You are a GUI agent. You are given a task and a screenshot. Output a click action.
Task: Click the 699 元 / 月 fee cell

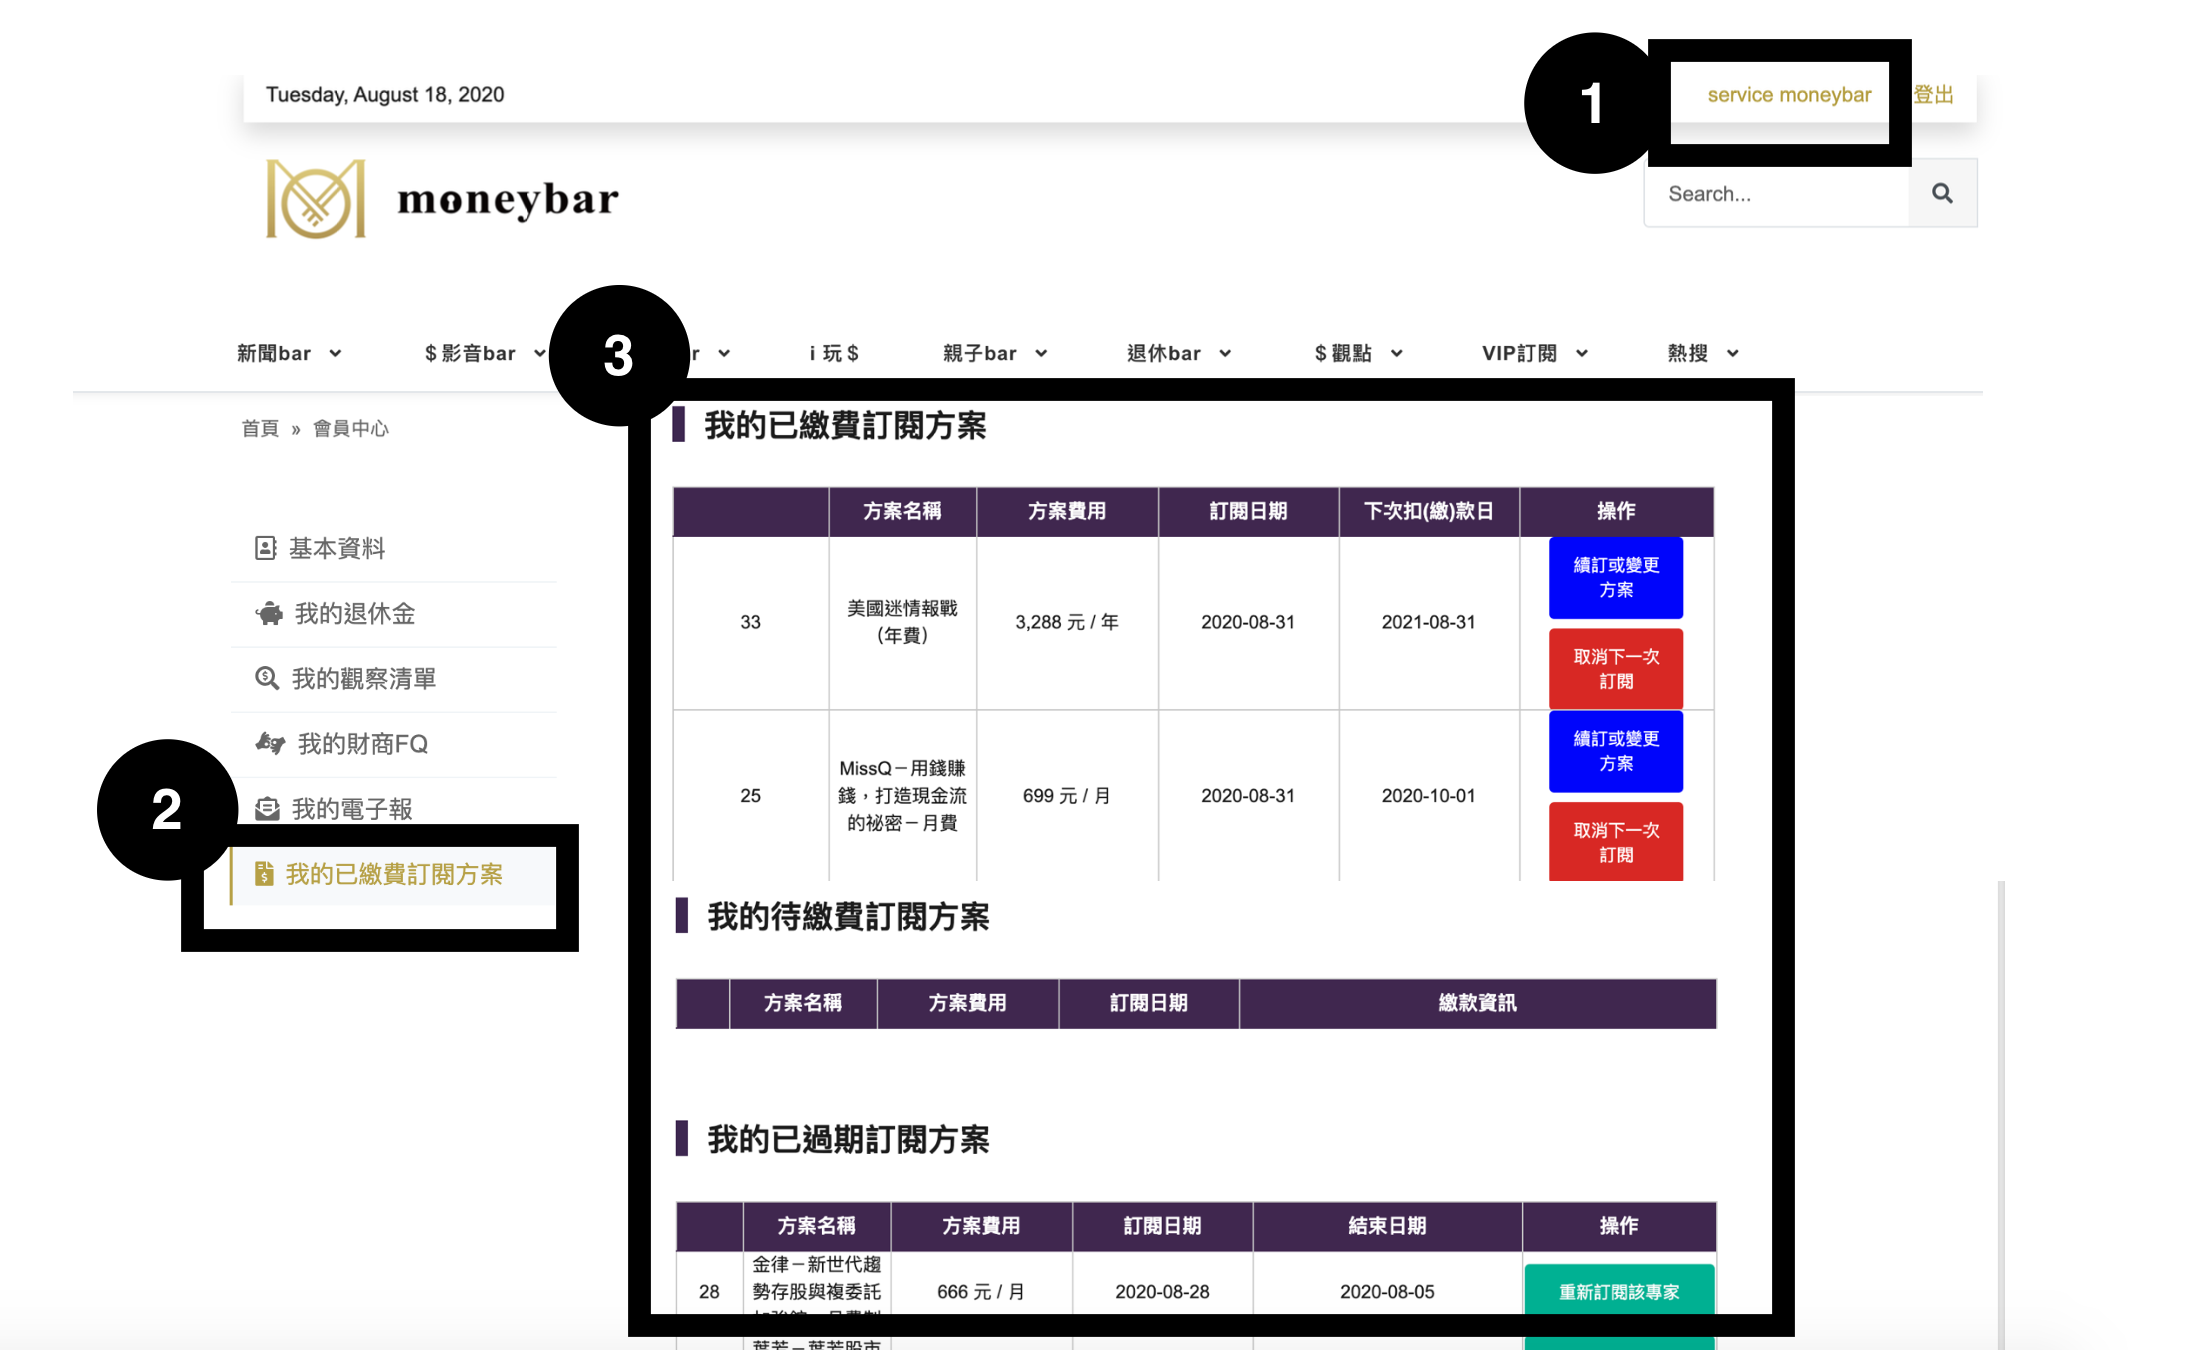click(x=1067, y=795)
